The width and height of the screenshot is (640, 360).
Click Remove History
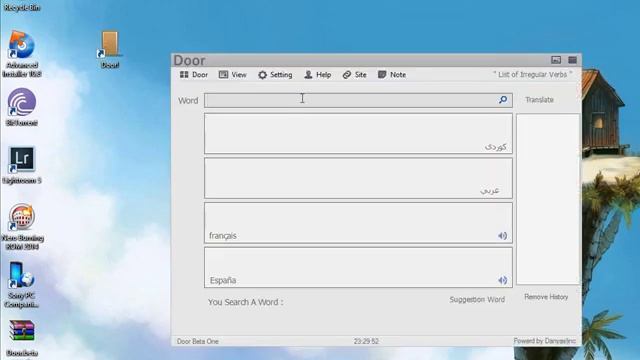(x=546, y=297)
